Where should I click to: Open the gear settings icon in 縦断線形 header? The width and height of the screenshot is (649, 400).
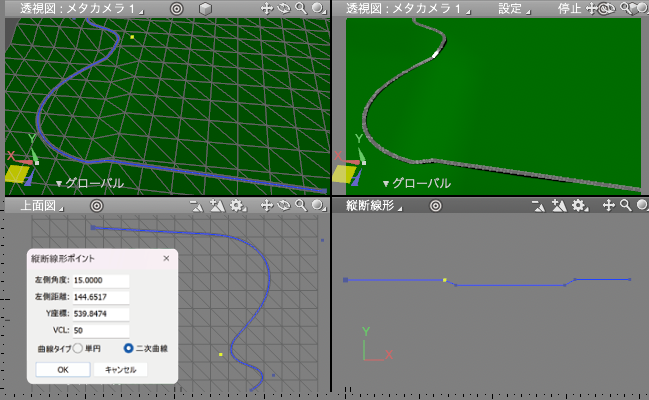point(579,205)
